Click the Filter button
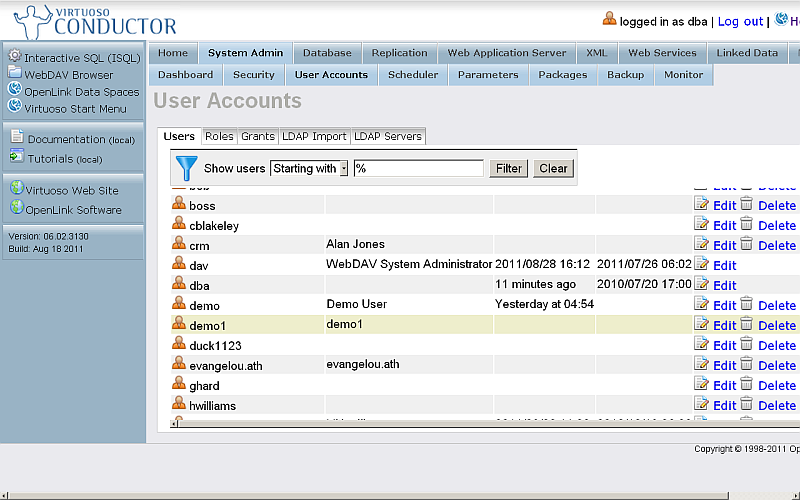The width and height of the screenshot is (800, 500). (x=509, y=168)
